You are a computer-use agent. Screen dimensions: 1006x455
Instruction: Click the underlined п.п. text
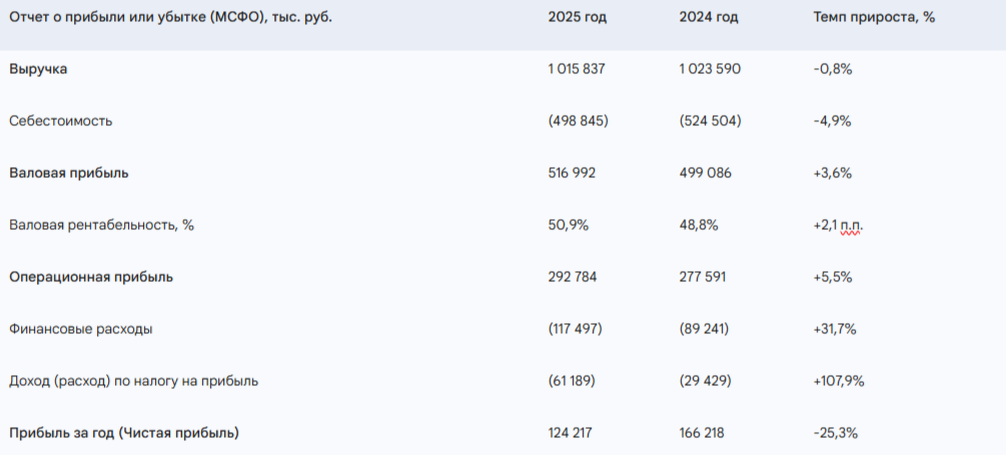(x=851, y=226)
